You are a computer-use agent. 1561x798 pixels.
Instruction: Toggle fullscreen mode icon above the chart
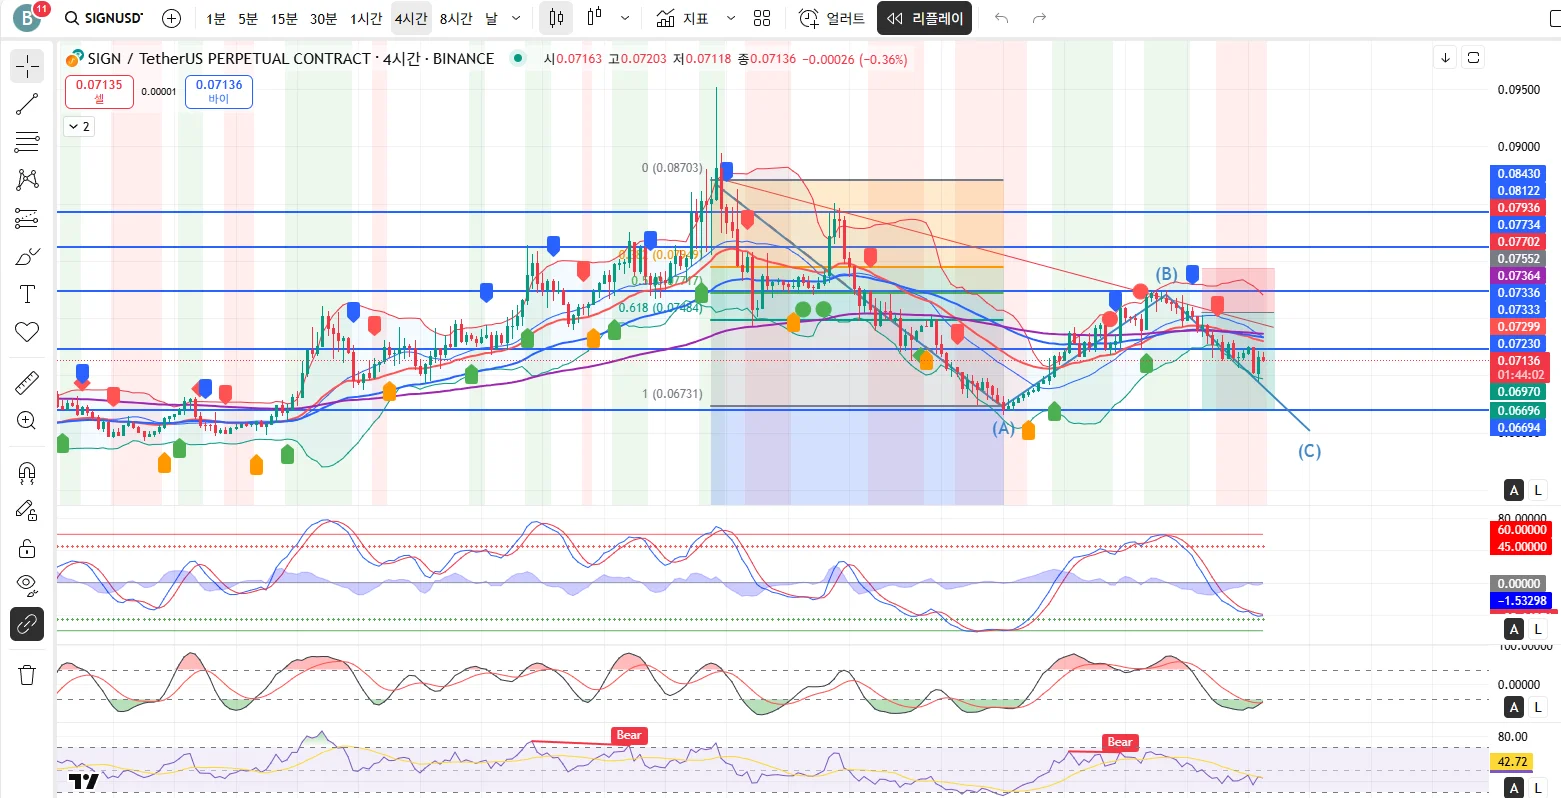coord(1473,58)
